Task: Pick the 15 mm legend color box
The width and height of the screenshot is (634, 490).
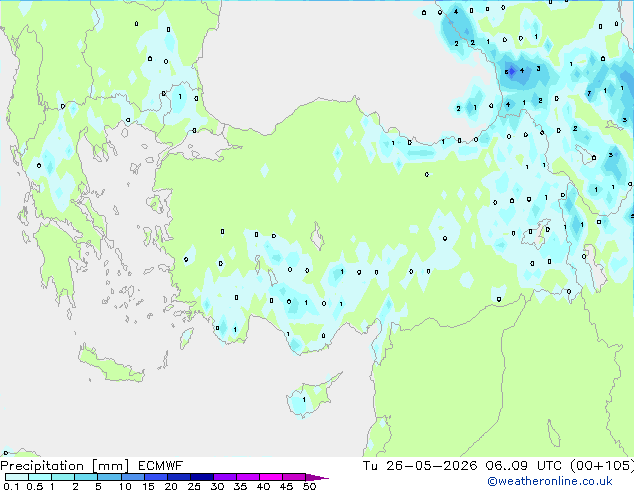Action: [155, 477]
